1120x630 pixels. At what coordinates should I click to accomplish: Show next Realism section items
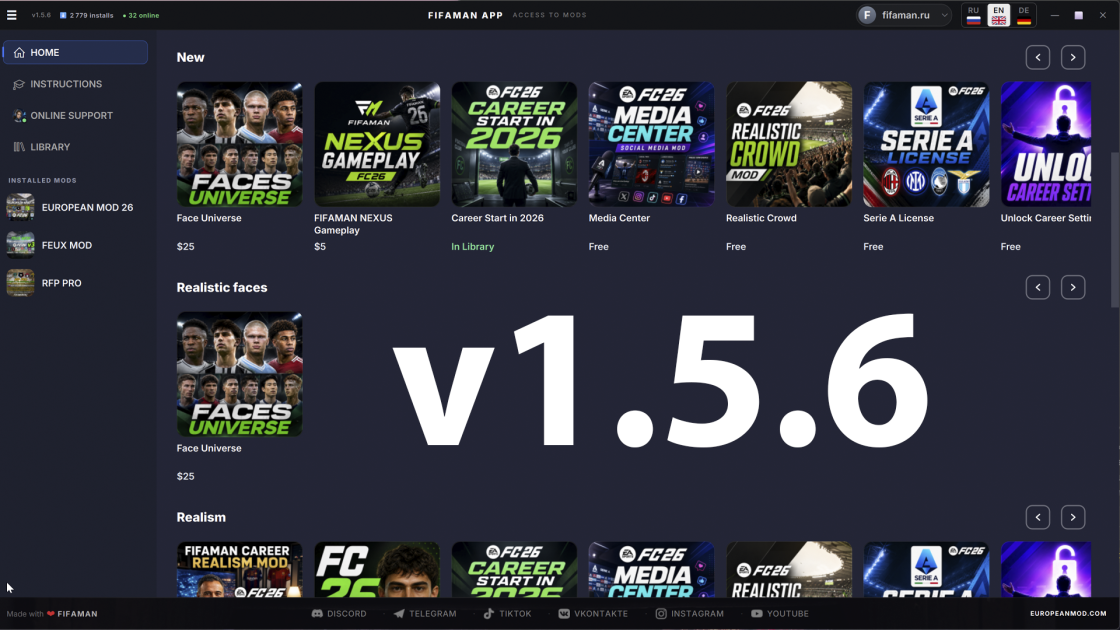[x=1073, y=517]
